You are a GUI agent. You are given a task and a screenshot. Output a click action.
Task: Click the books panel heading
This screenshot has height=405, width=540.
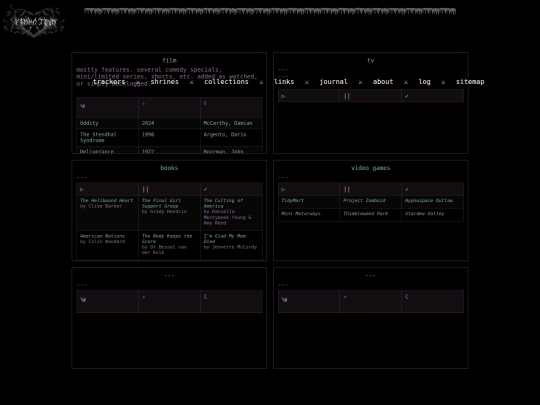point(169,168)
